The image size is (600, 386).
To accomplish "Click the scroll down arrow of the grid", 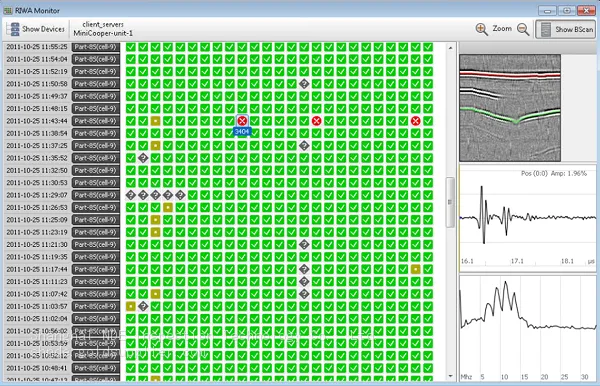I will tap(450, 376).
